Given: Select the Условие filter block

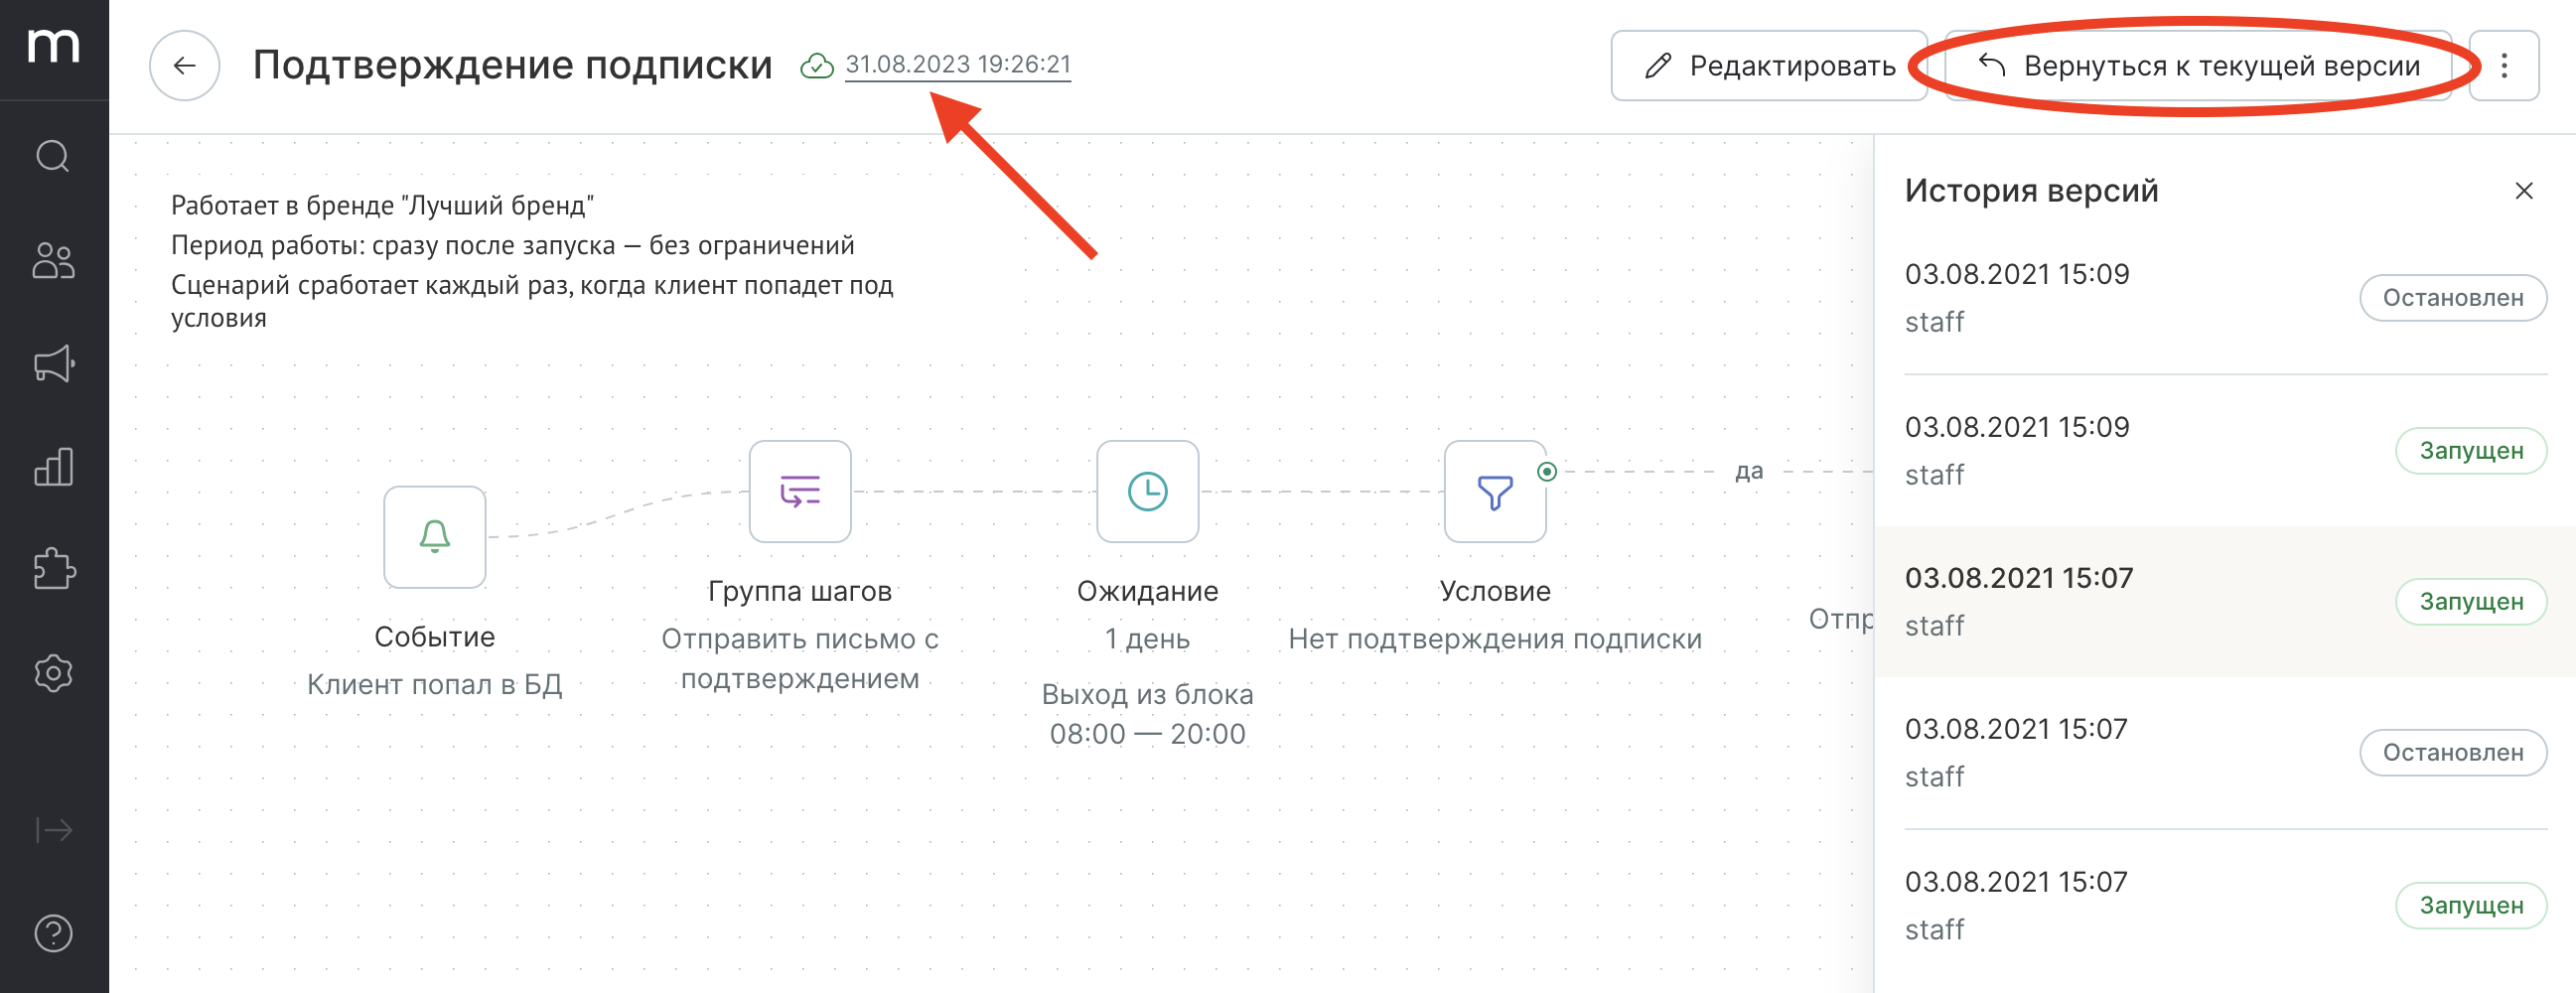Looking at the screenshot, I should [x=1495, y=491].
